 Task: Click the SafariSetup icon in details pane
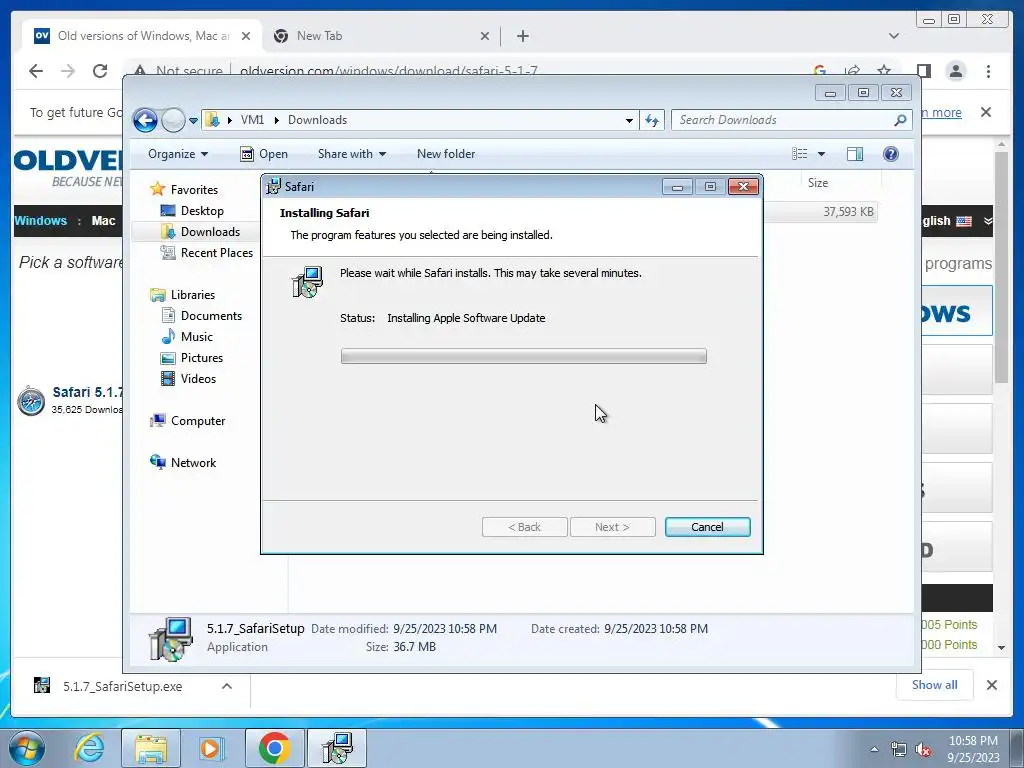pos(170,639)
